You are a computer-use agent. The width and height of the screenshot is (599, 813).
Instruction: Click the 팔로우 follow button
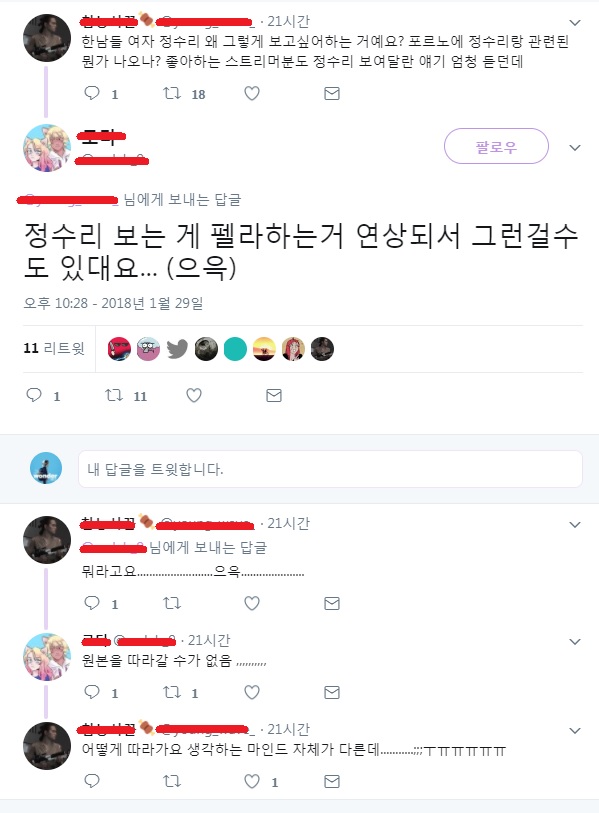(496, 146)
